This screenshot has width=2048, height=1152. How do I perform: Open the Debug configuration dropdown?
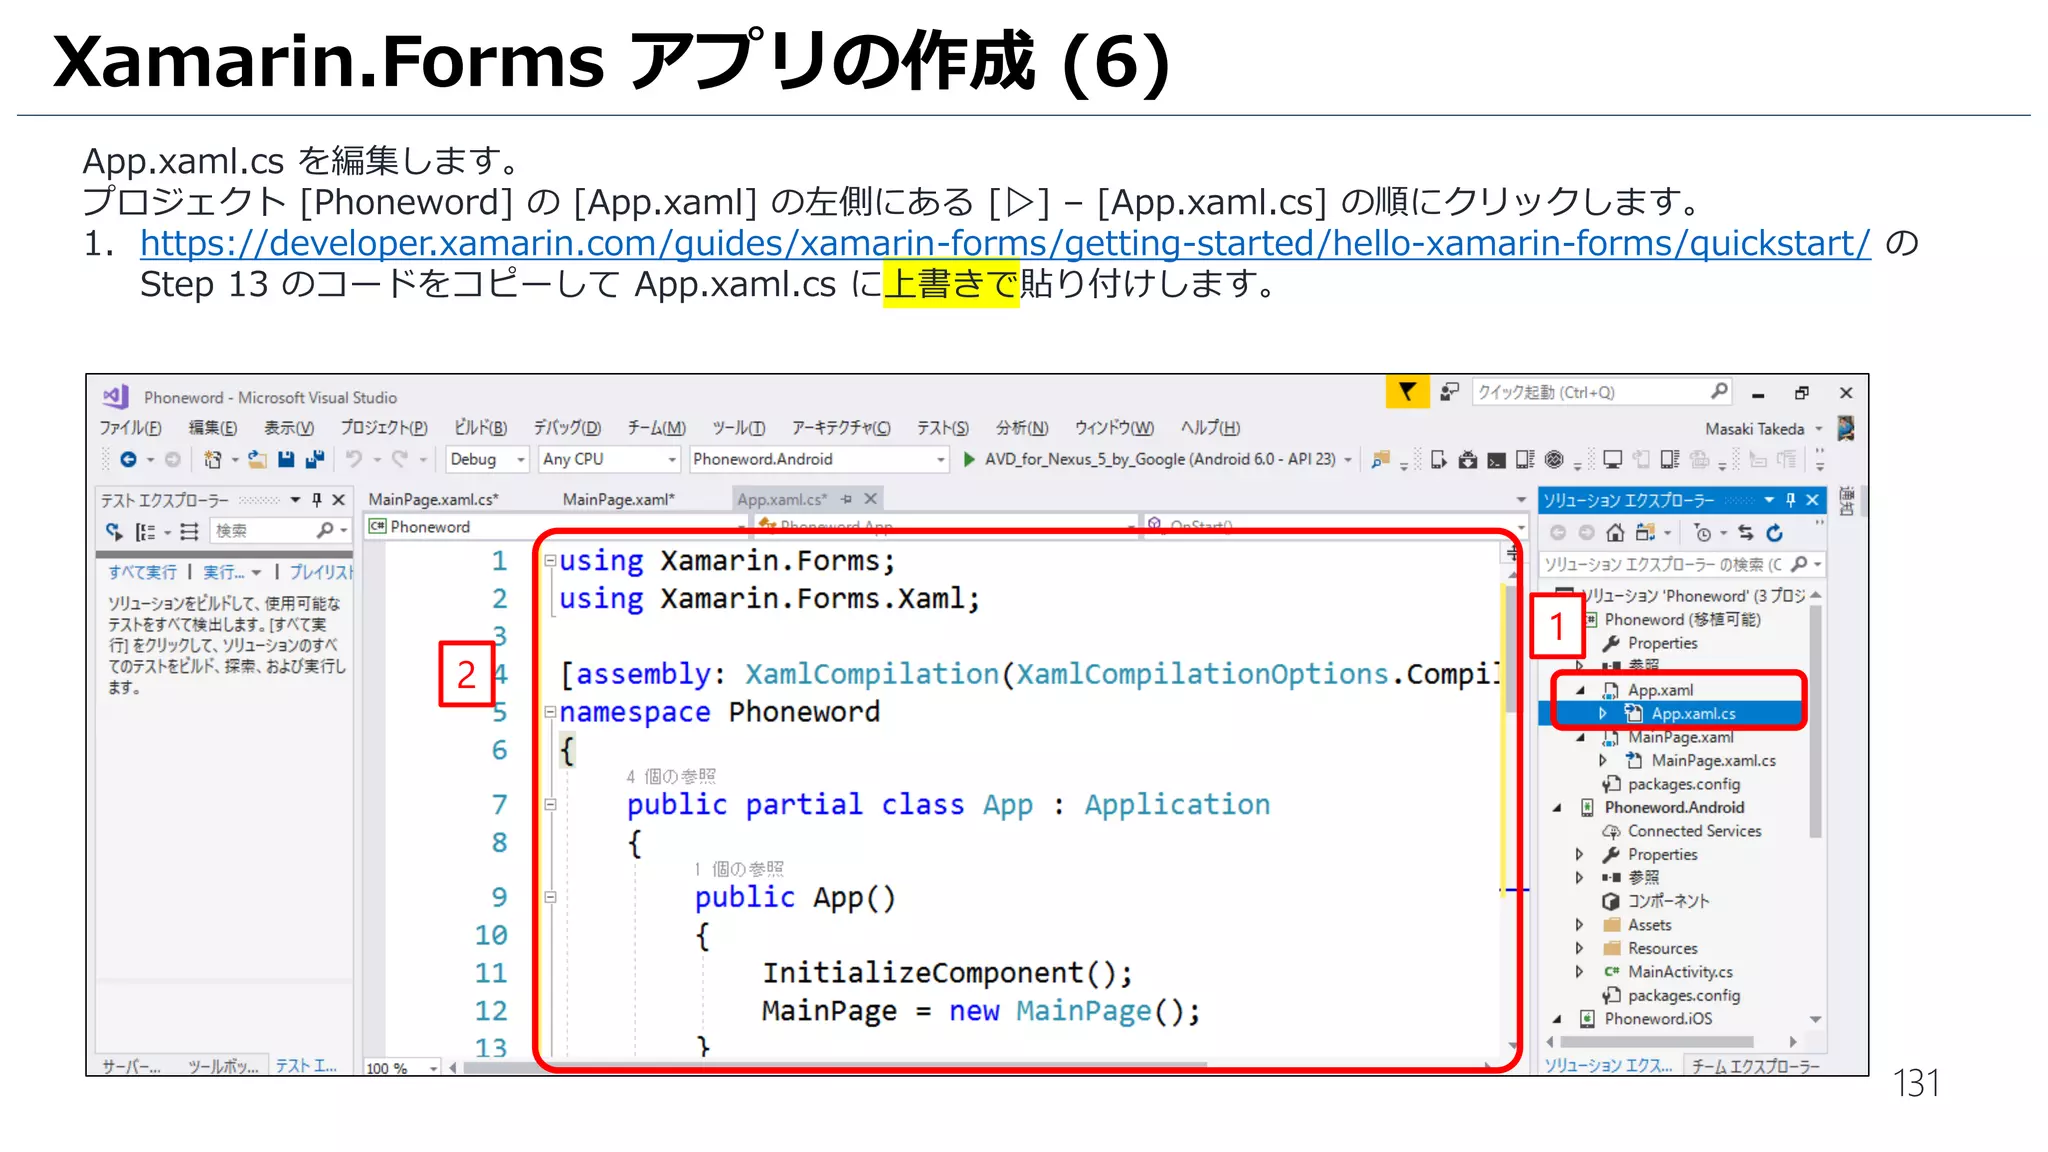(x=520, y=460)
